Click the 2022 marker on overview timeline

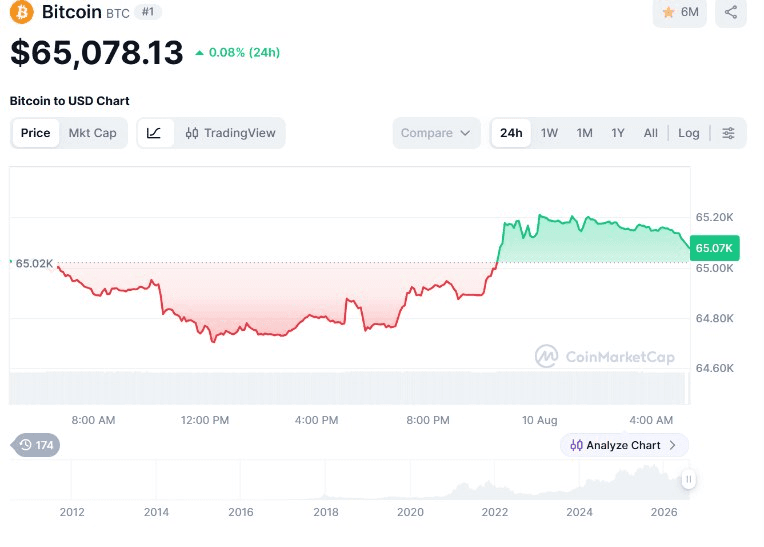coord(495,512)
